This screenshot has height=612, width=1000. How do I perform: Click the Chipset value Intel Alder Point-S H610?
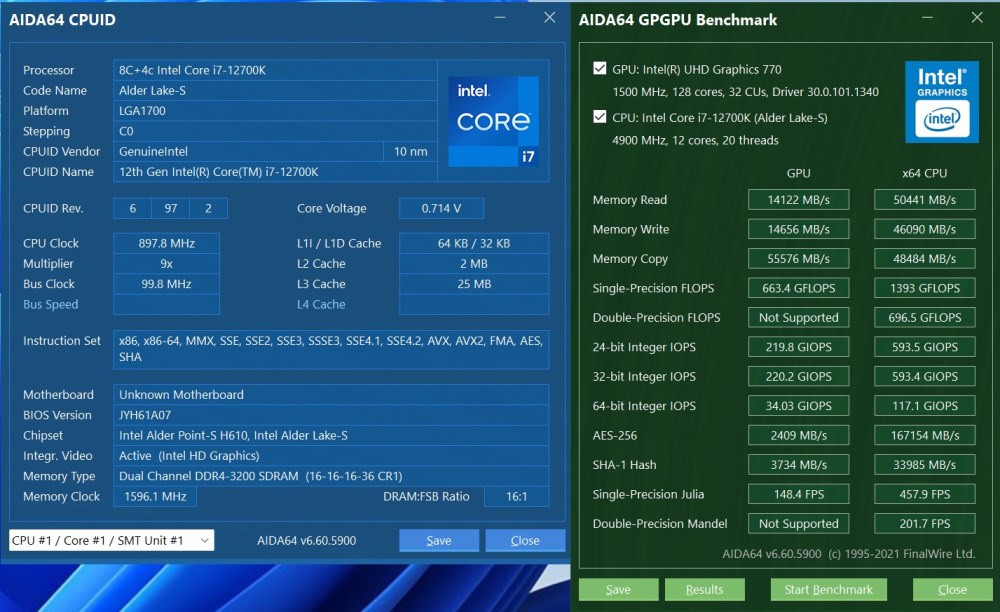coord(331,435)
